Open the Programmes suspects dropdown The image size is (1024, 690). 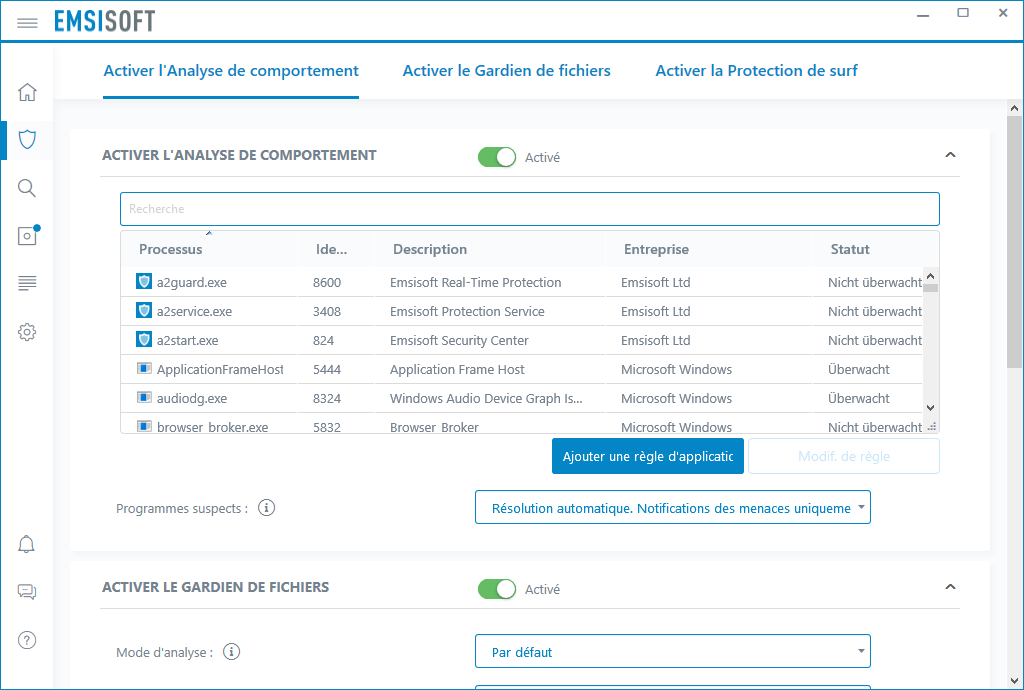(x=673, y=507)
